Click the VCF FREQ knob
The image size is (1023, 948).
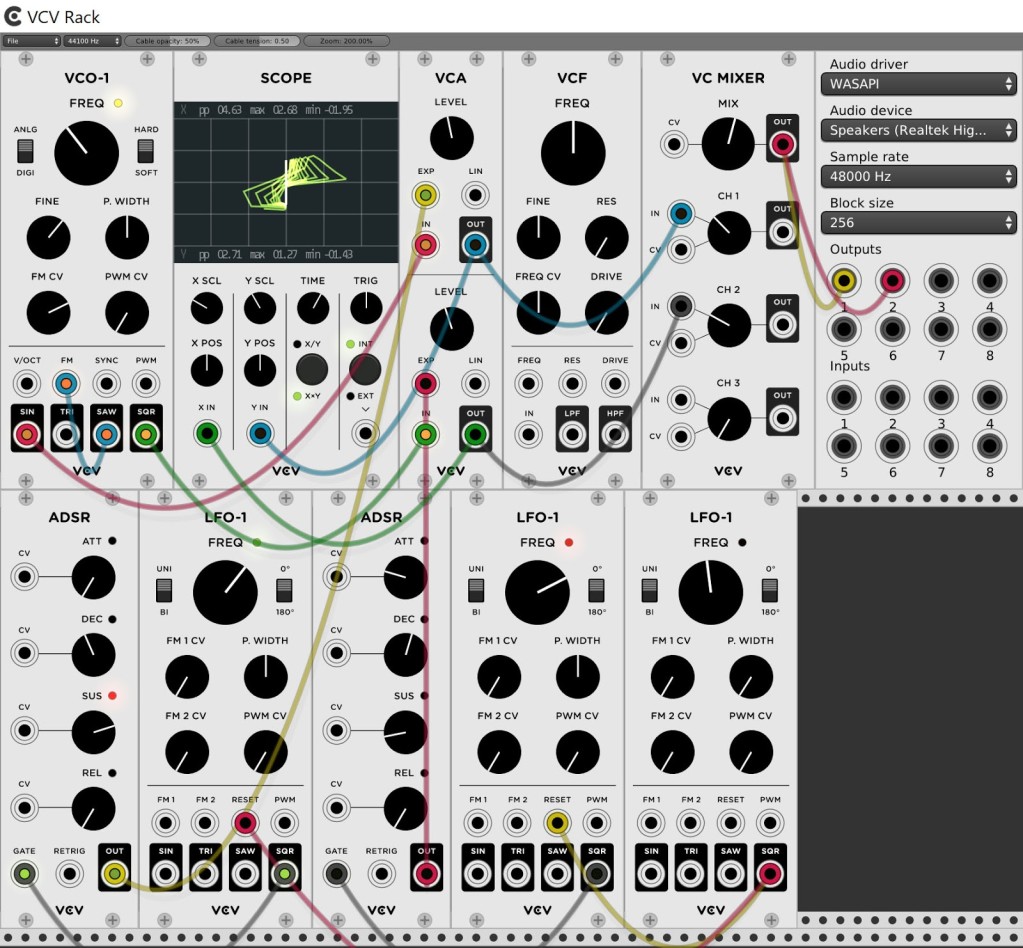coord(573,152)
